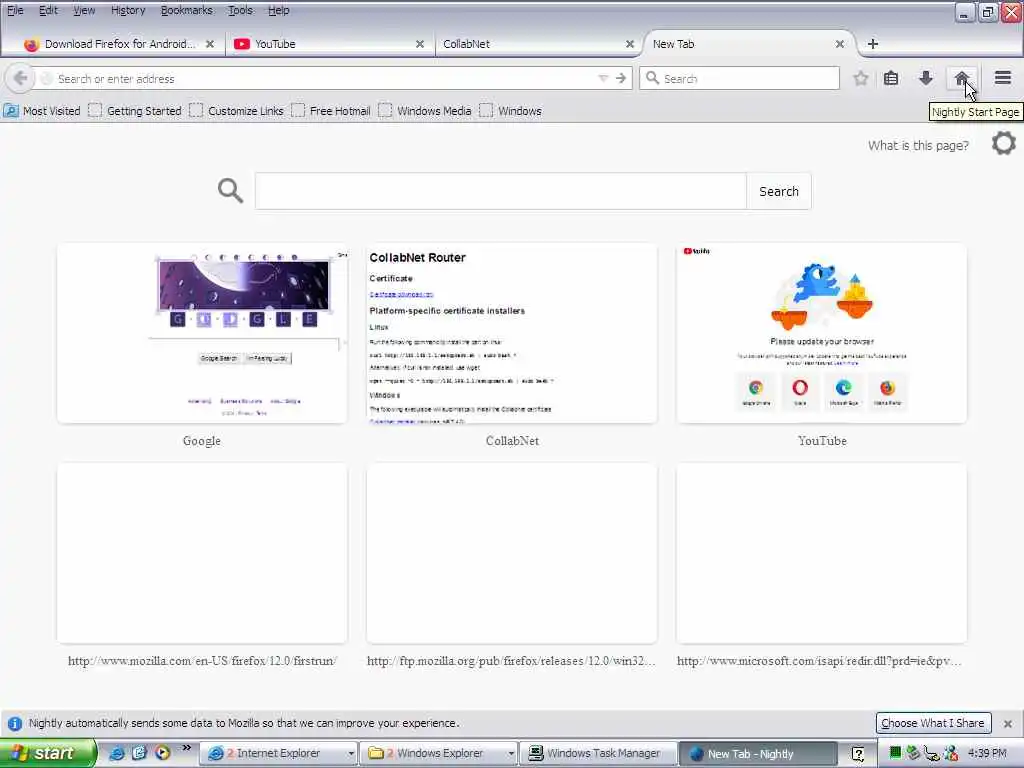The image size is (1024, 768).
Task: Open the hamburger menu icon
Action: click(x=1003, y=78)
